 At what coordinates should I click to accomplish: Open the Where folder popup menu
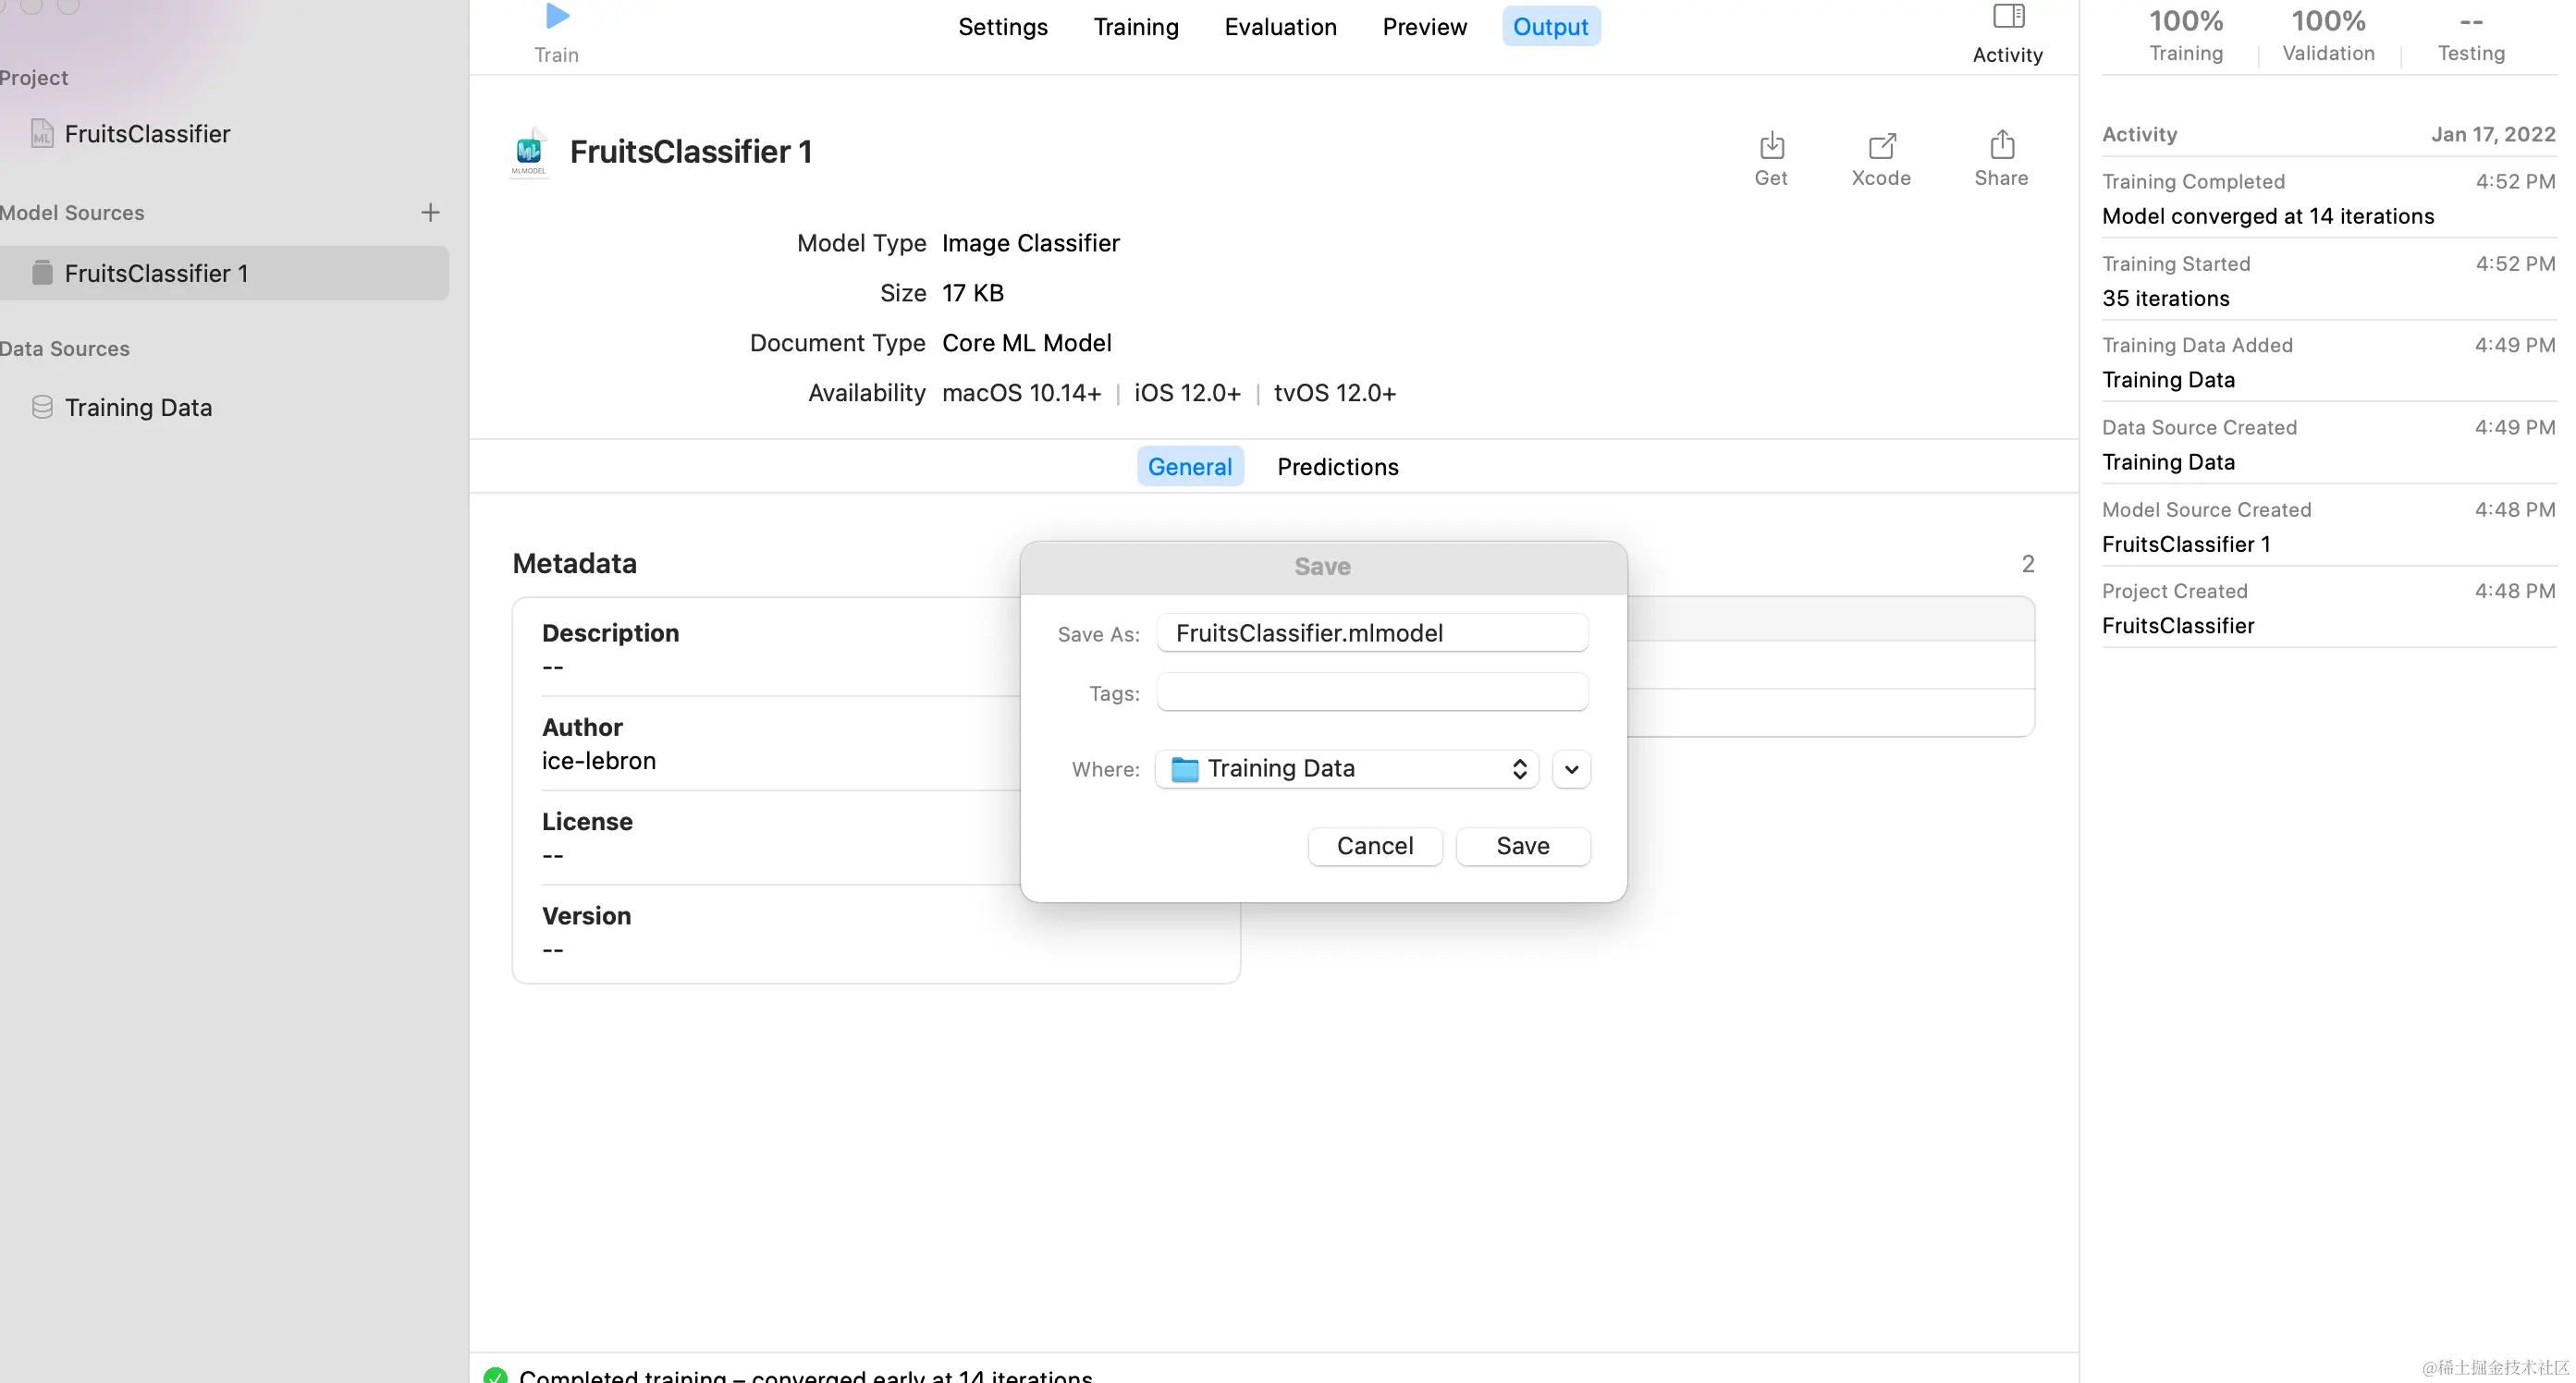1346,769
